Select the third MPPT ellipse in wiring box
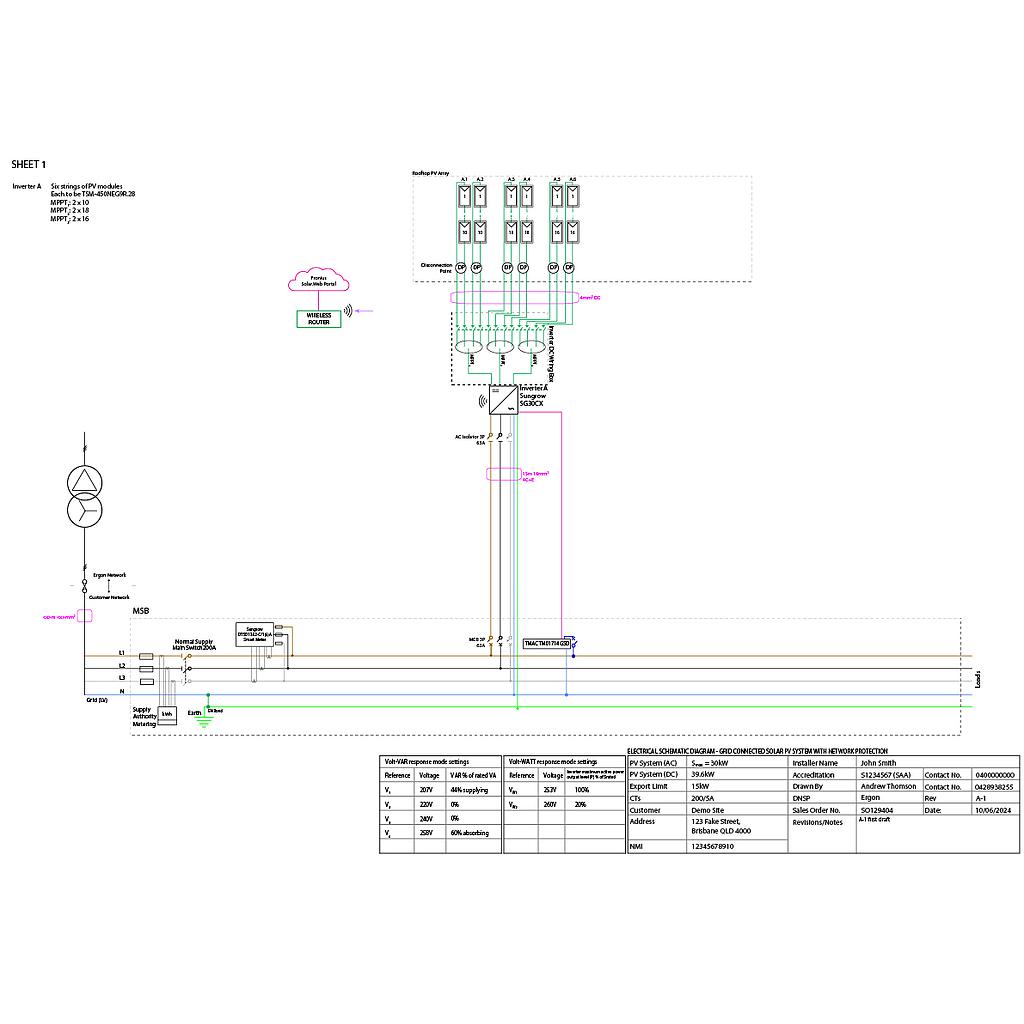The width and height of the screenshot is (1024, 1024). click(532, 346)
